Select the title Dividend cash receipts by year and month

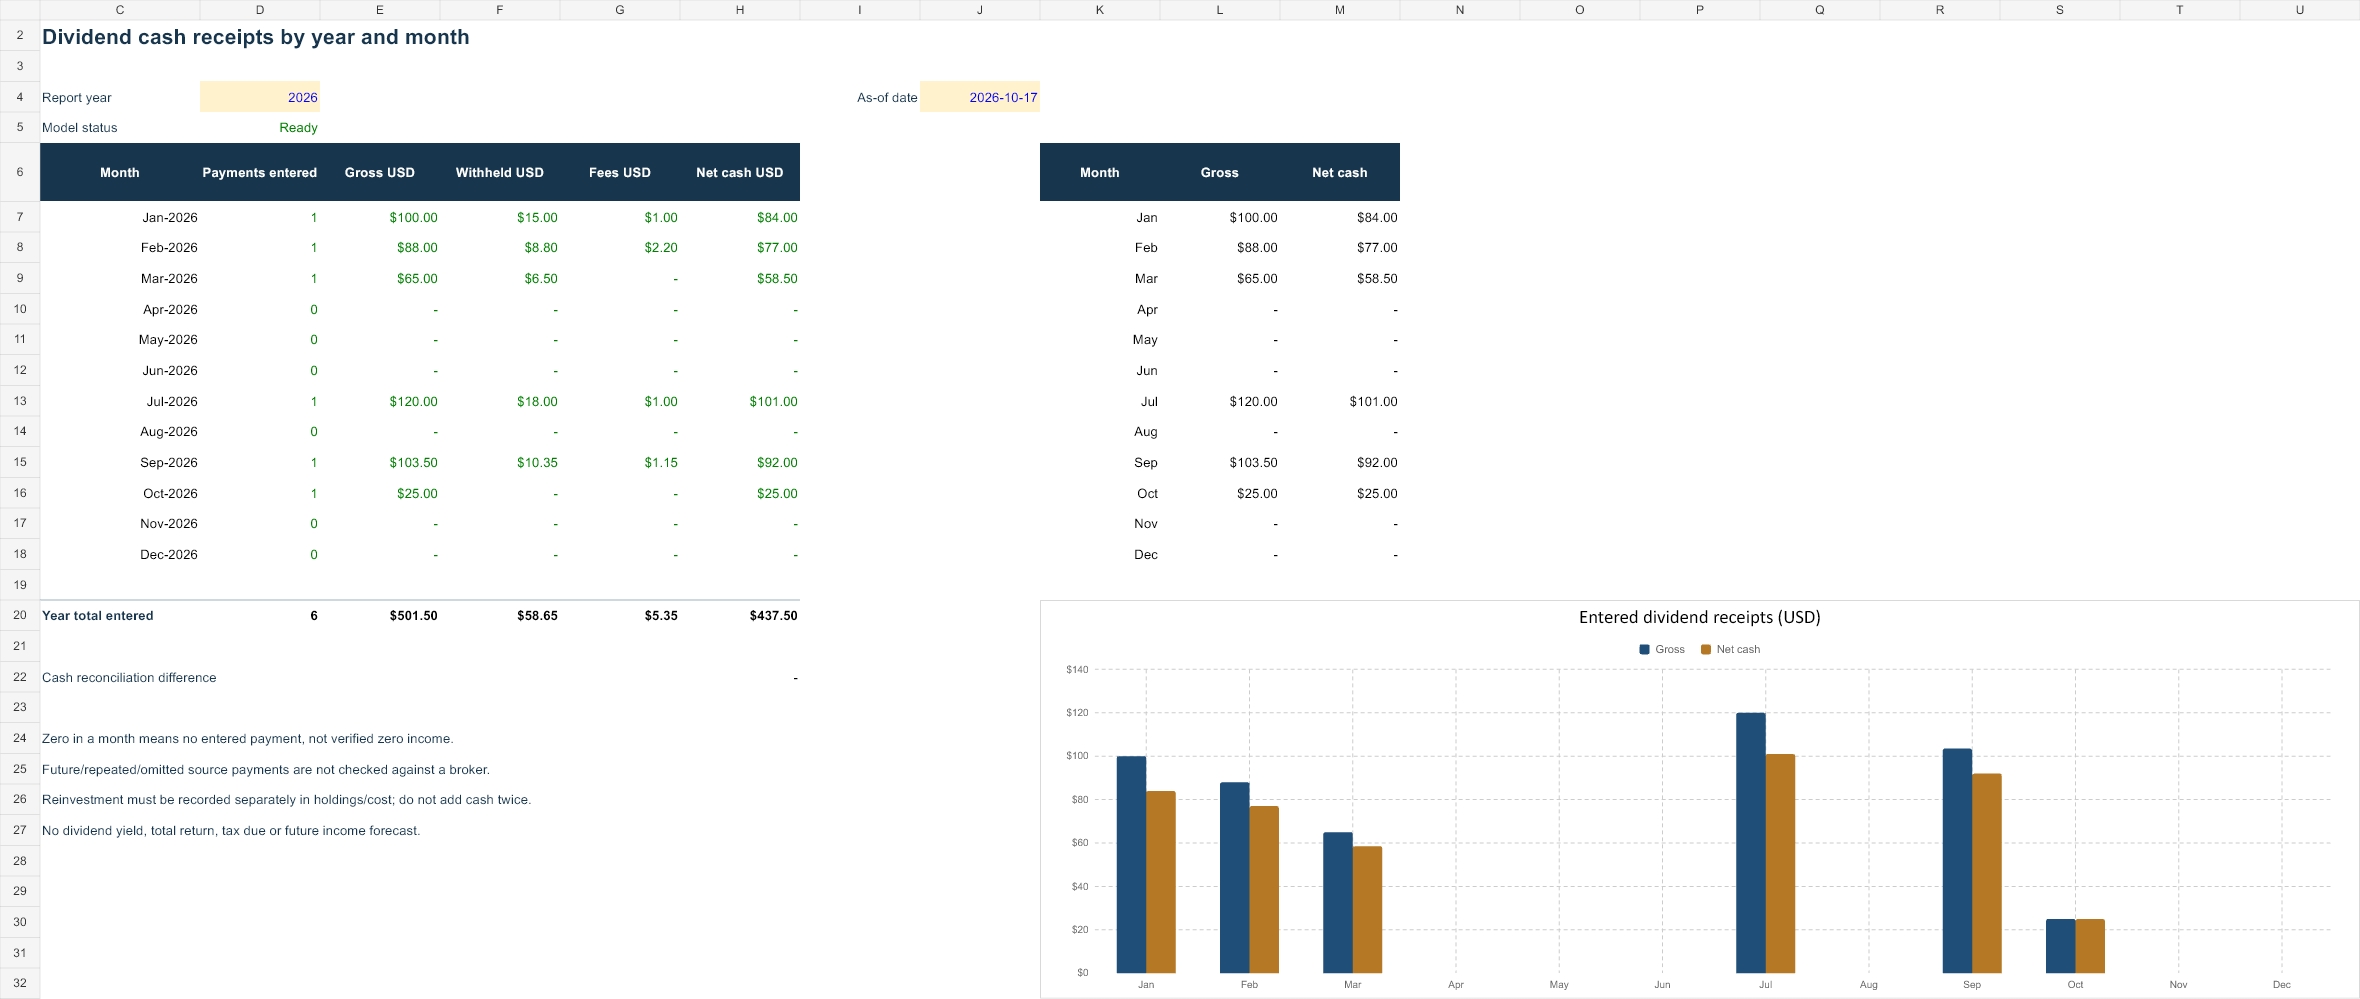pyautogui.click(x=255, y=37)
